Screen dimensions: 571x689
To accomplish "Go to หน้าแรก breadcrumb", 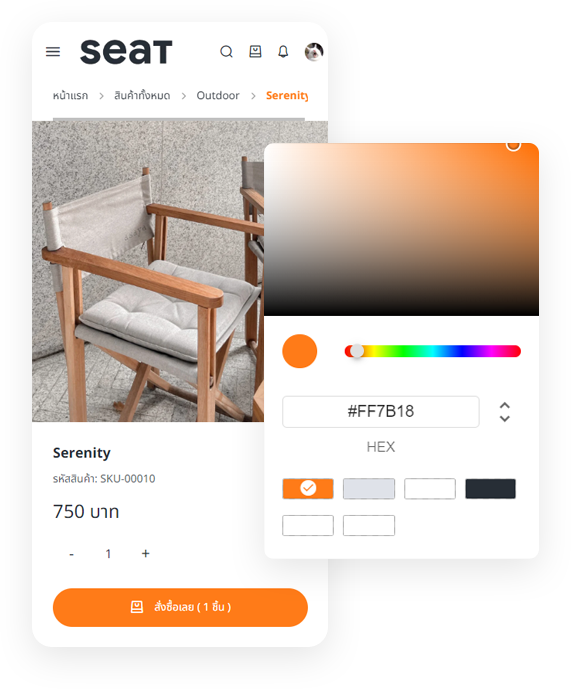I will (x=70, y=96).
